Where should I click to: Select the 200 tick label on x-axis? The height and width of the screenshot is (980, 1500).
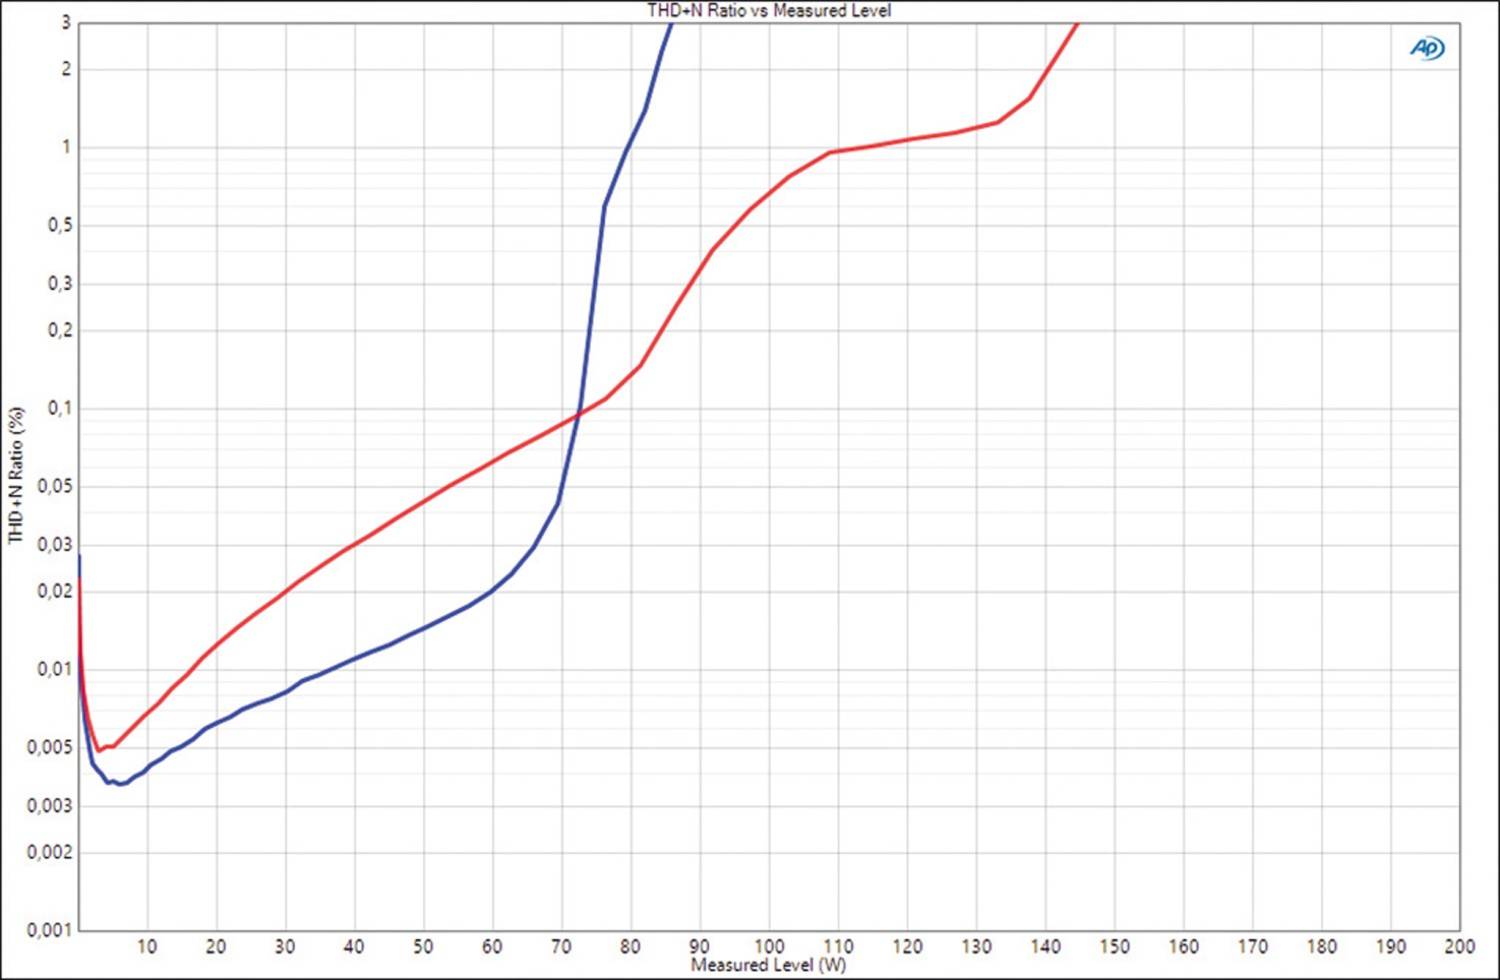coord(1459,946)
